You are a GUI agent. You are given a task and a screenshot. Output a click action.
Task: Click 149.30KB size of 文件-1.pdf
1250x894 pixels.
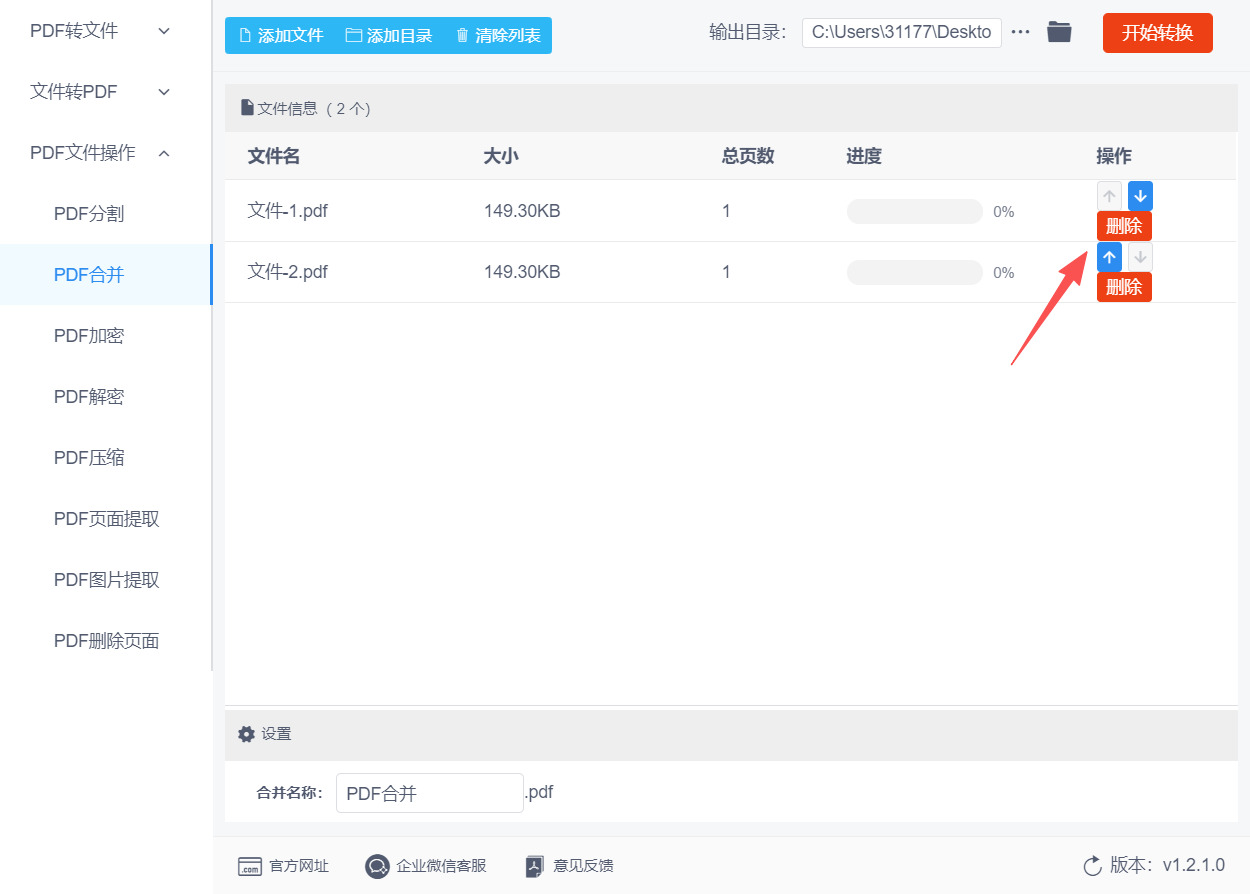522,211
